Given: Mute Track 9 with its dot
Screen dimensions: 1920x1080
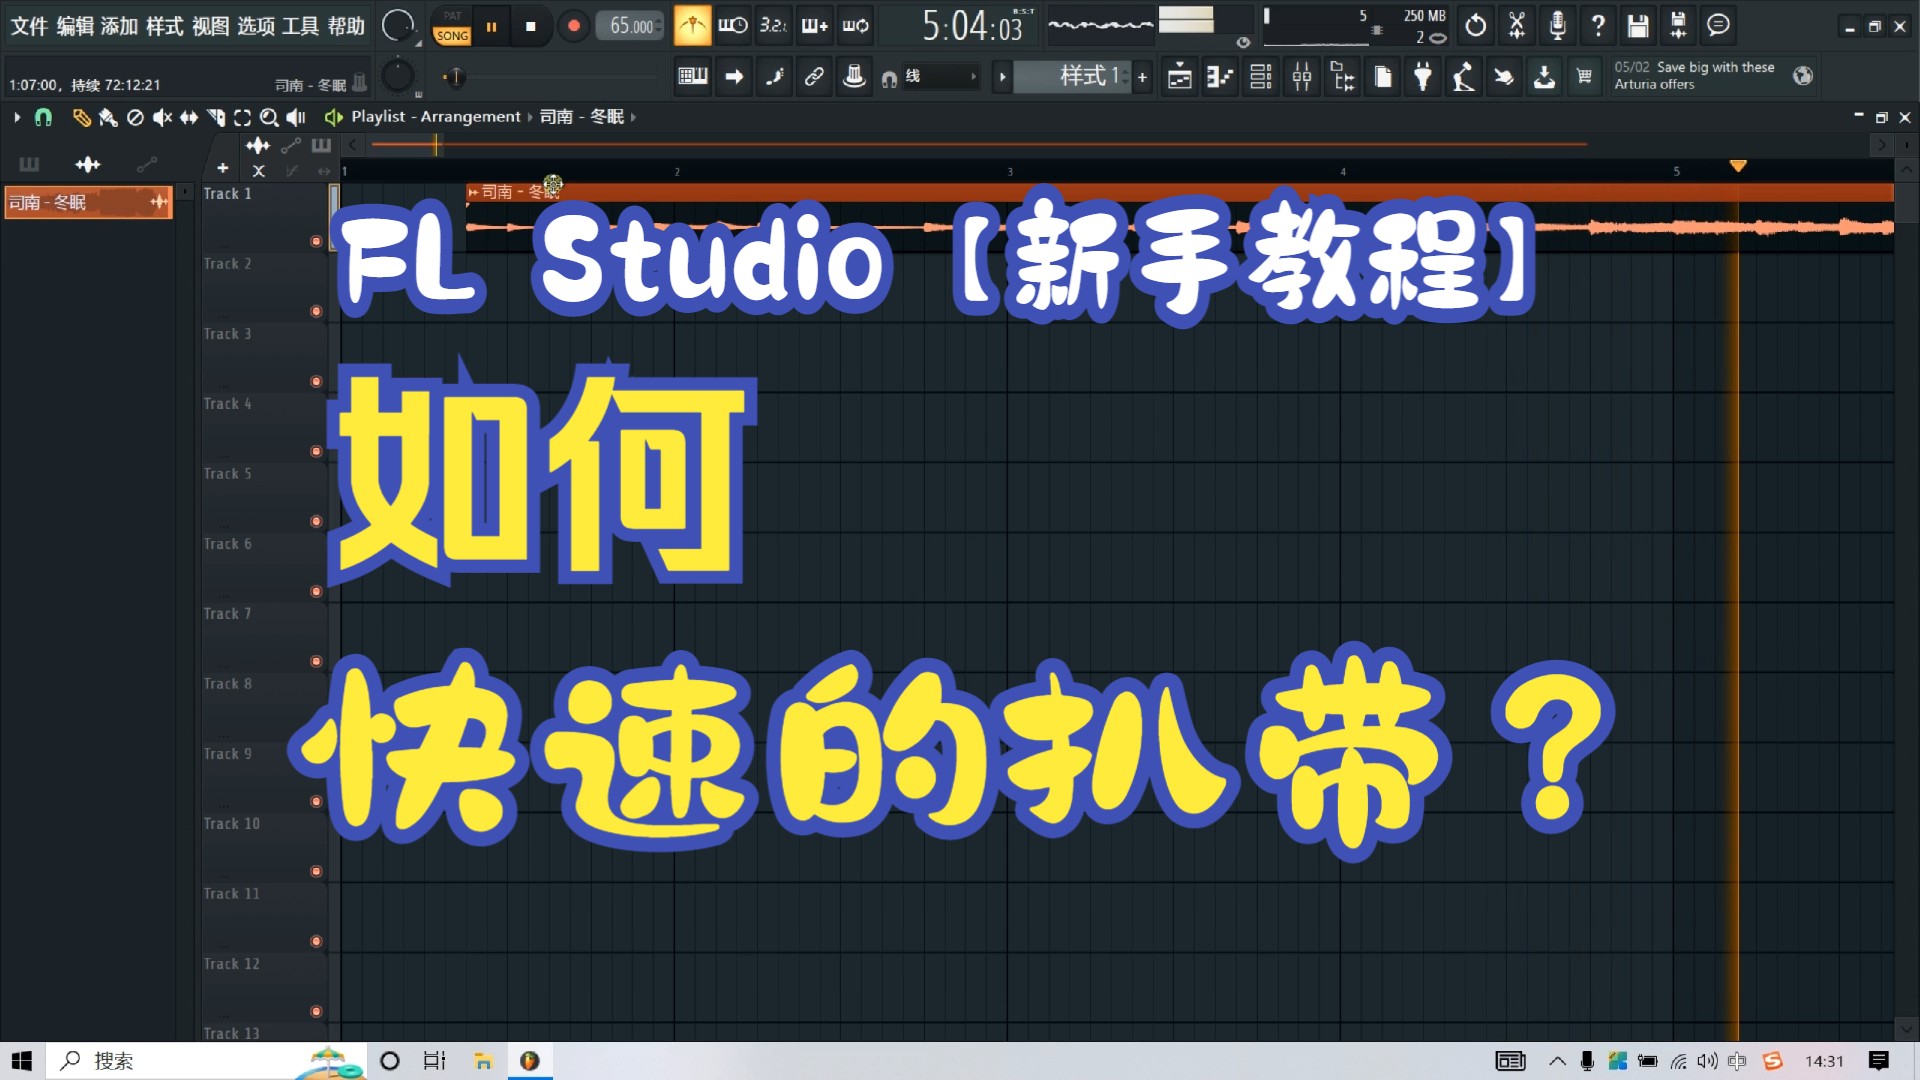Looking at the screenshot, I should click(x=316, y=801).
